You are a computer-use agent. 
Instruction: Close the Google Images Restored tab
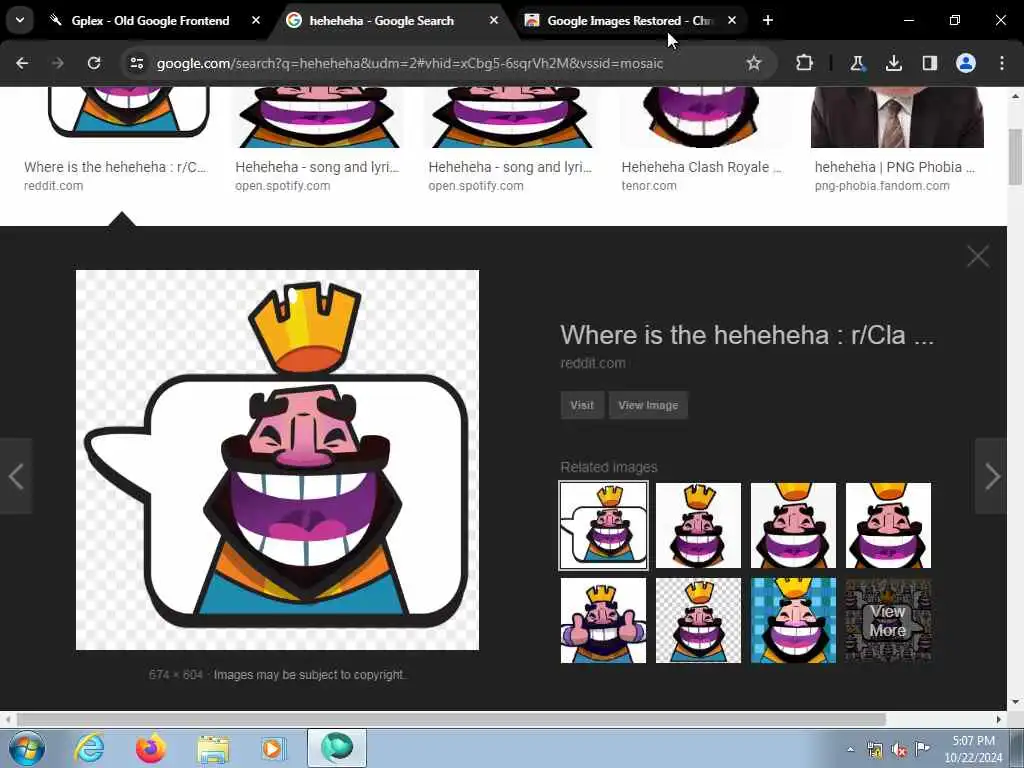pos(731,21)
